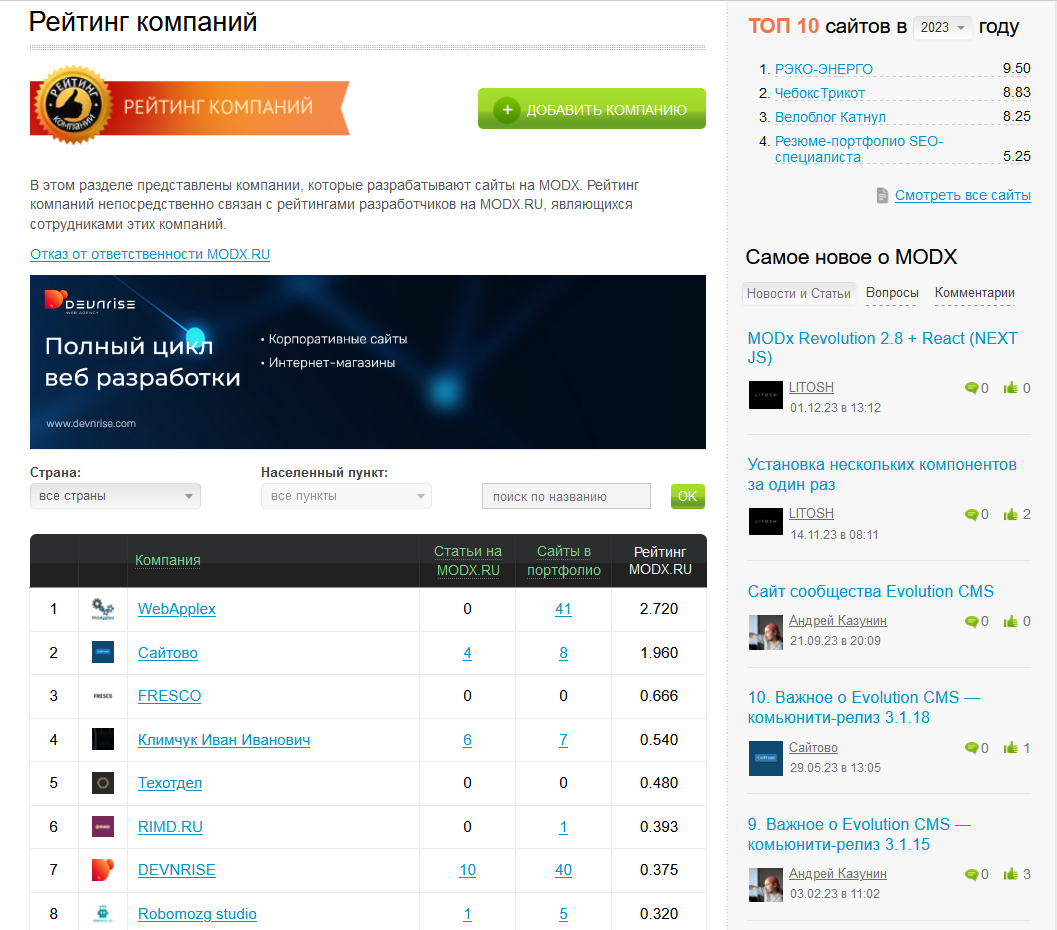Click DEVNRISE articles count 10

467,870
